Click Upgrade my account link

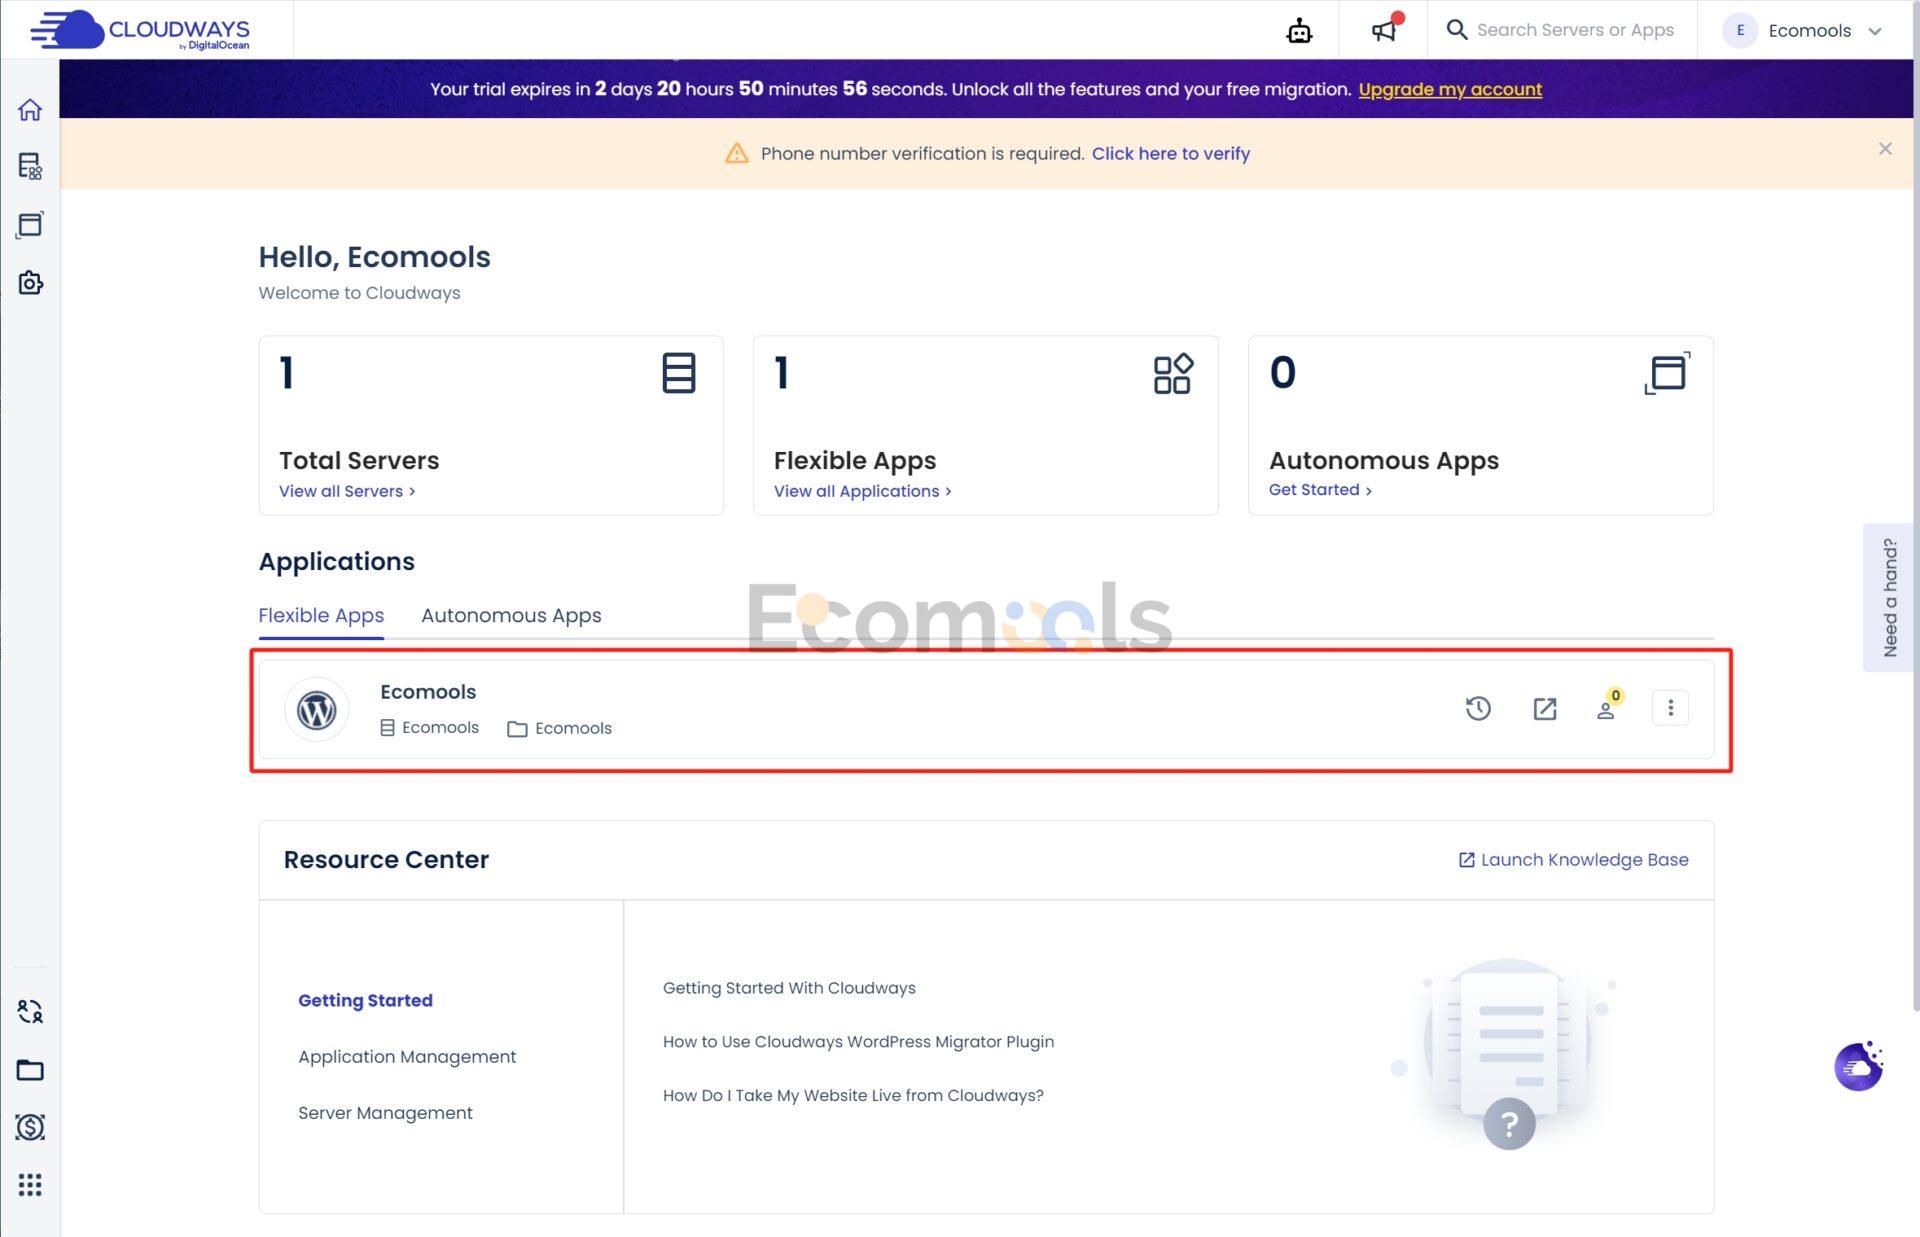1450,89
